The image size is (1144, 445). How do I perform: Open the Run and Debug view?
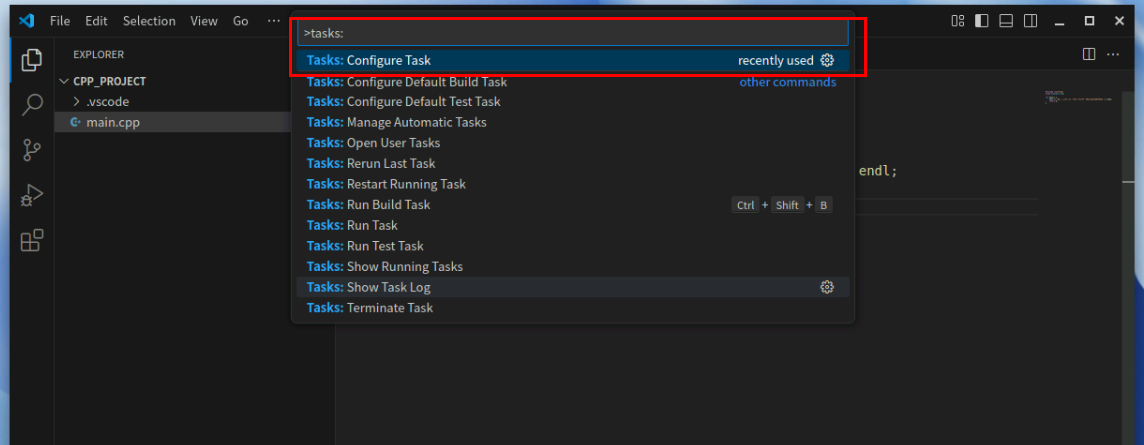coord(32,195)
